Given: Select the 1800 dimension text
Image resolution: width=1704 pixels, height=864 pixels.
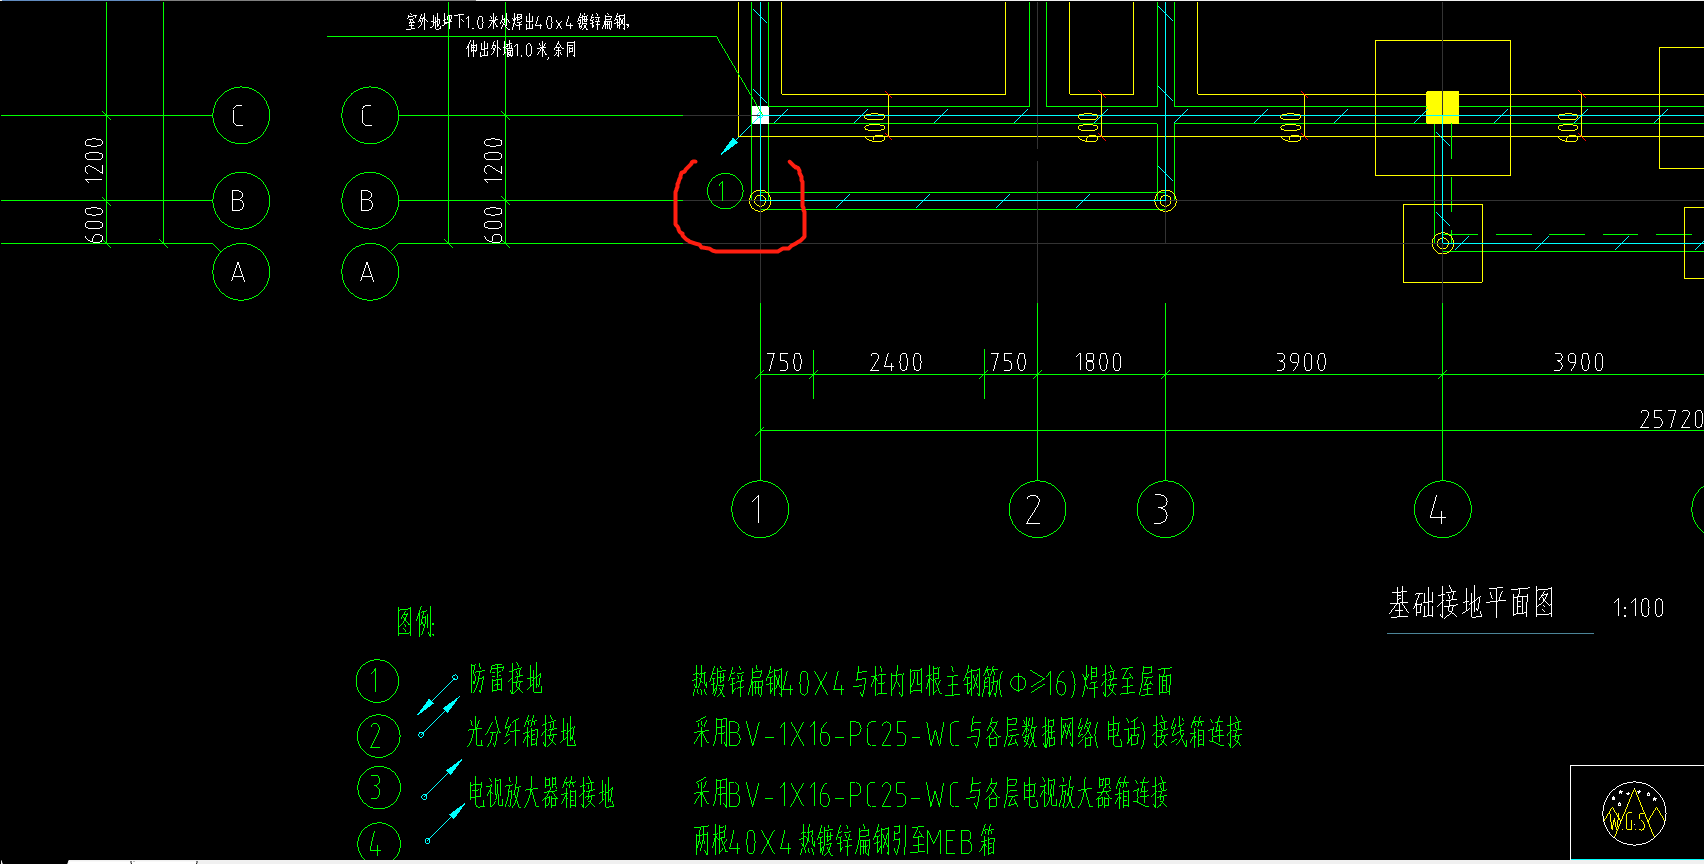Looking at the screenshot, I should [x=1098, y=363].
